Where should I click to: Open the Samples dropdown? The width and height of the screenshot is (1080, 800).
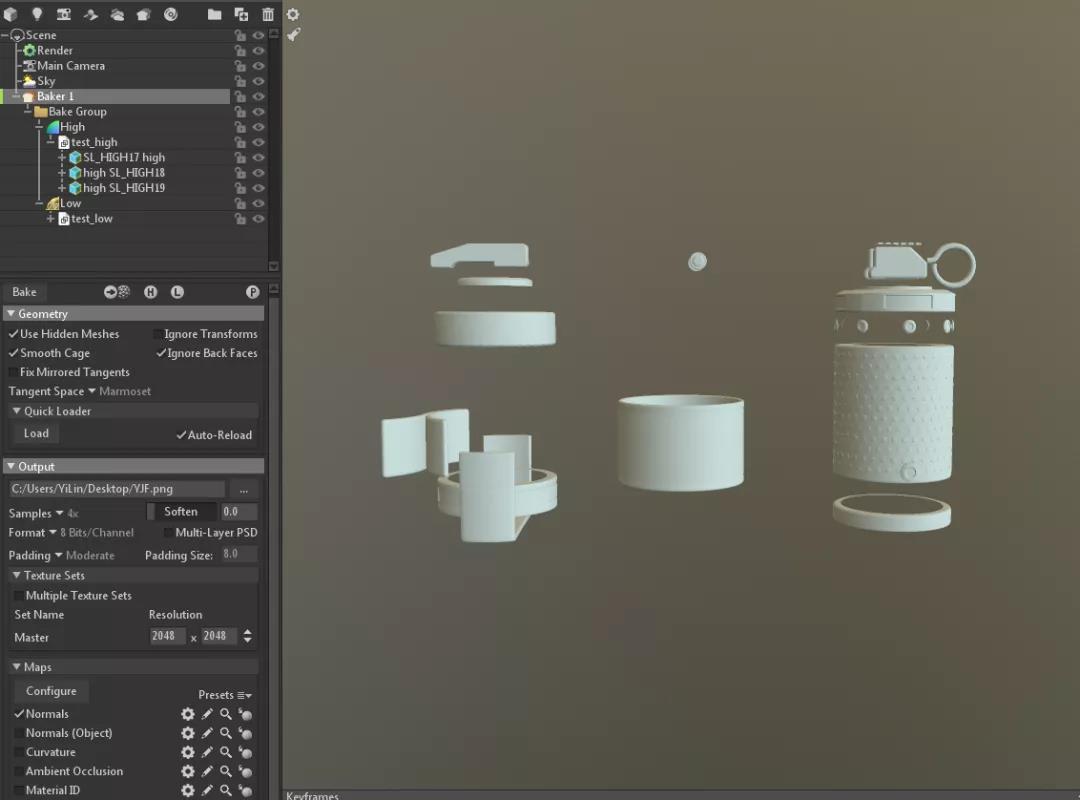[59, 513]
